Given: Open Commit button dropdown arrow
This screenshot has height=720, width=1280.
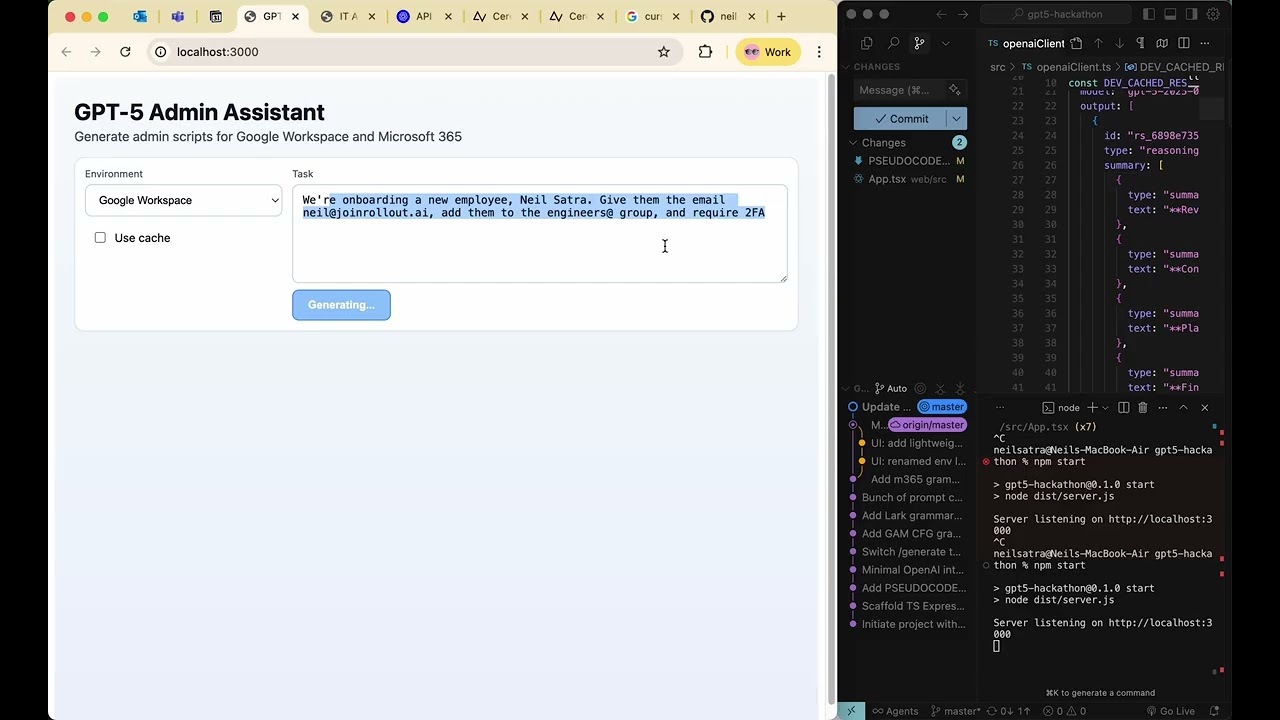Looking at the screenshot, I should 956,119.
